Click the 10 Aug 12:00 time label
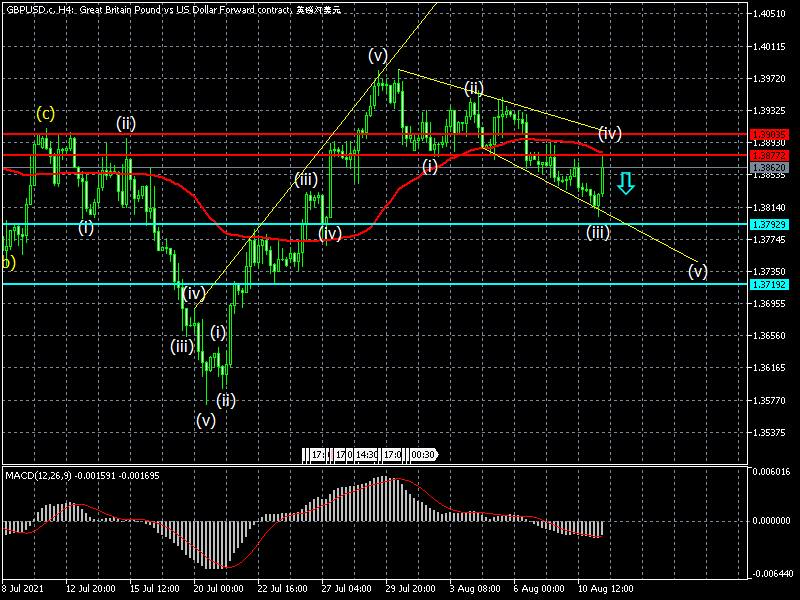The image size is (800, 600). [x=606, y=588]
